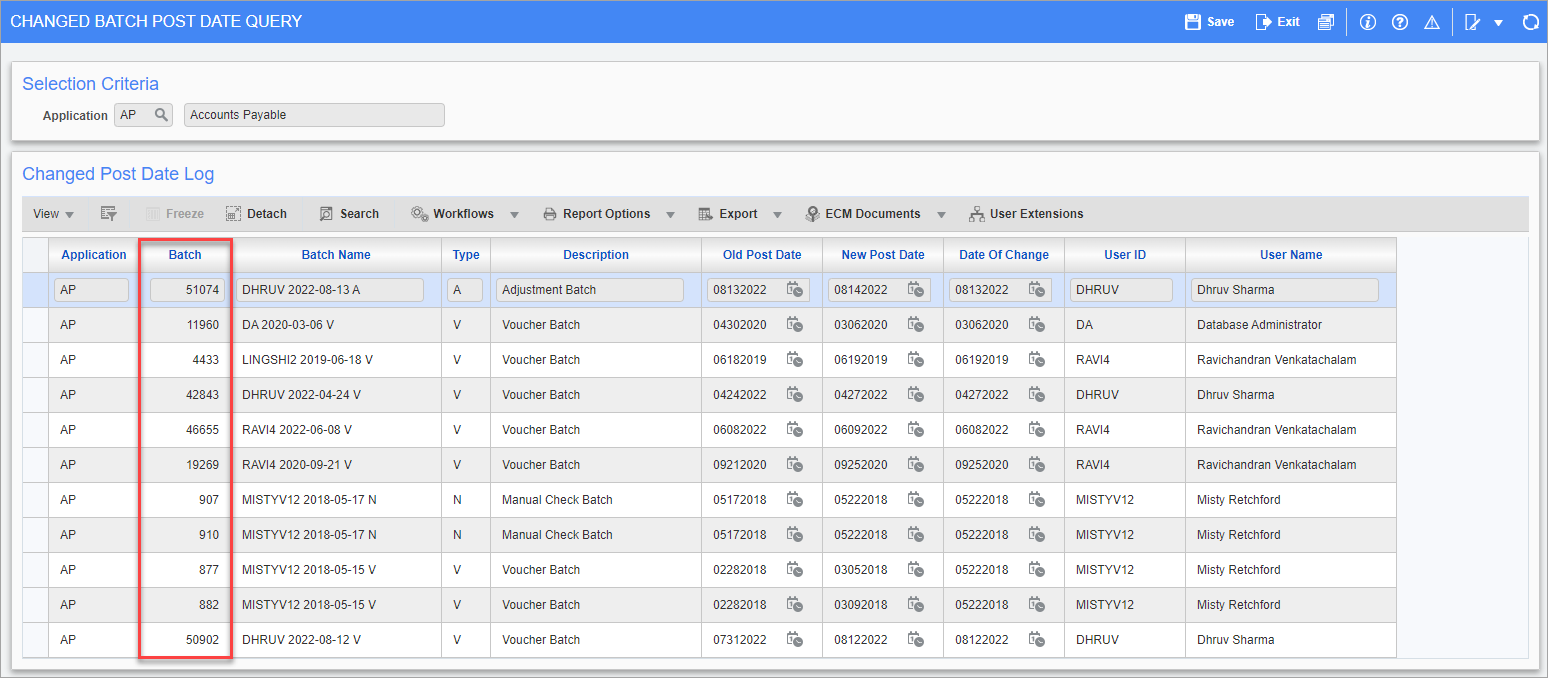Open the View menu in table toolbar
This screenshot has height=678, width=1548.
[53, 214]
